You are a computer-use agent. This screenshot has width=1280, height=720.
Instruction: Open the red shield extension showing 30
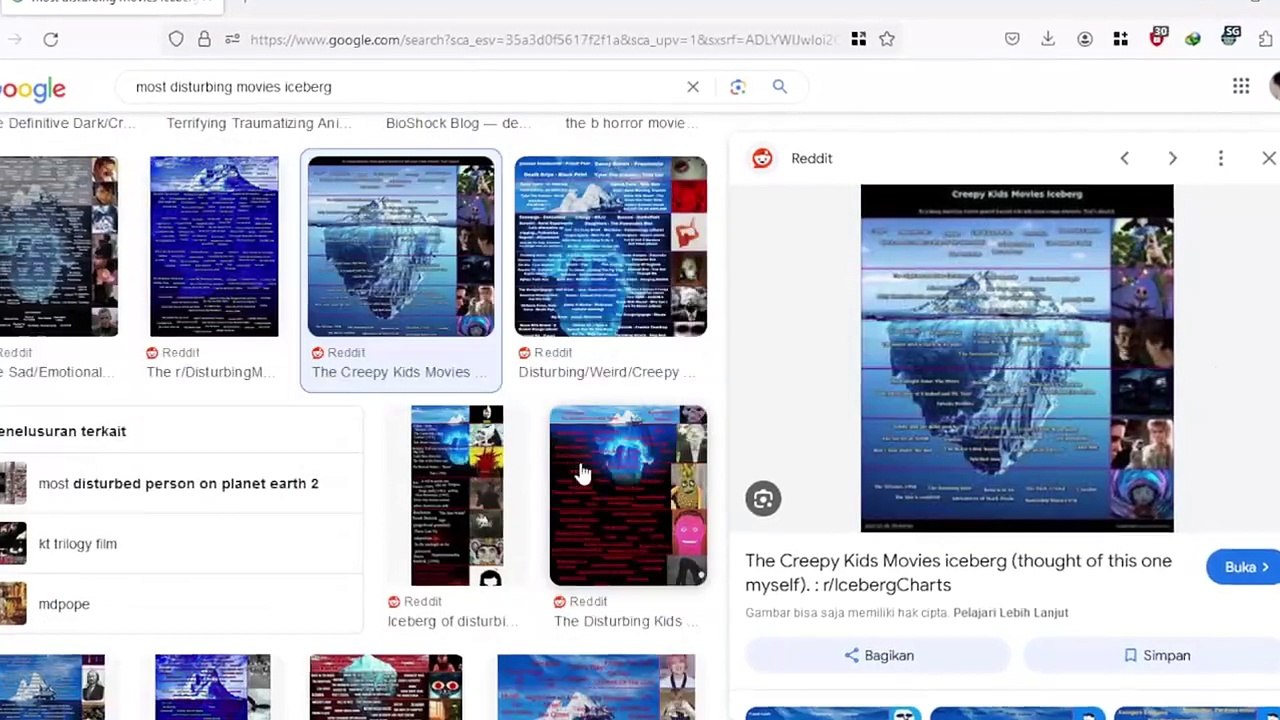pos(1158,38)
